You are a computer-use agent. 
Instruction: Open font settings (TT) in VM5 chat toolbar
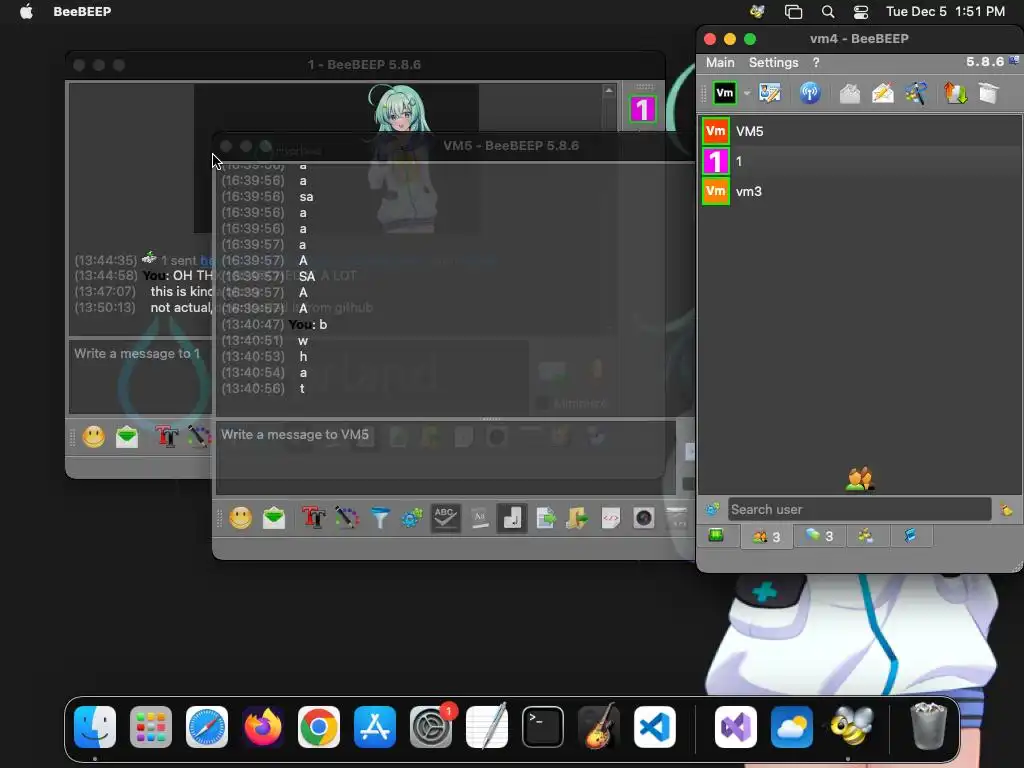point(313,519)
